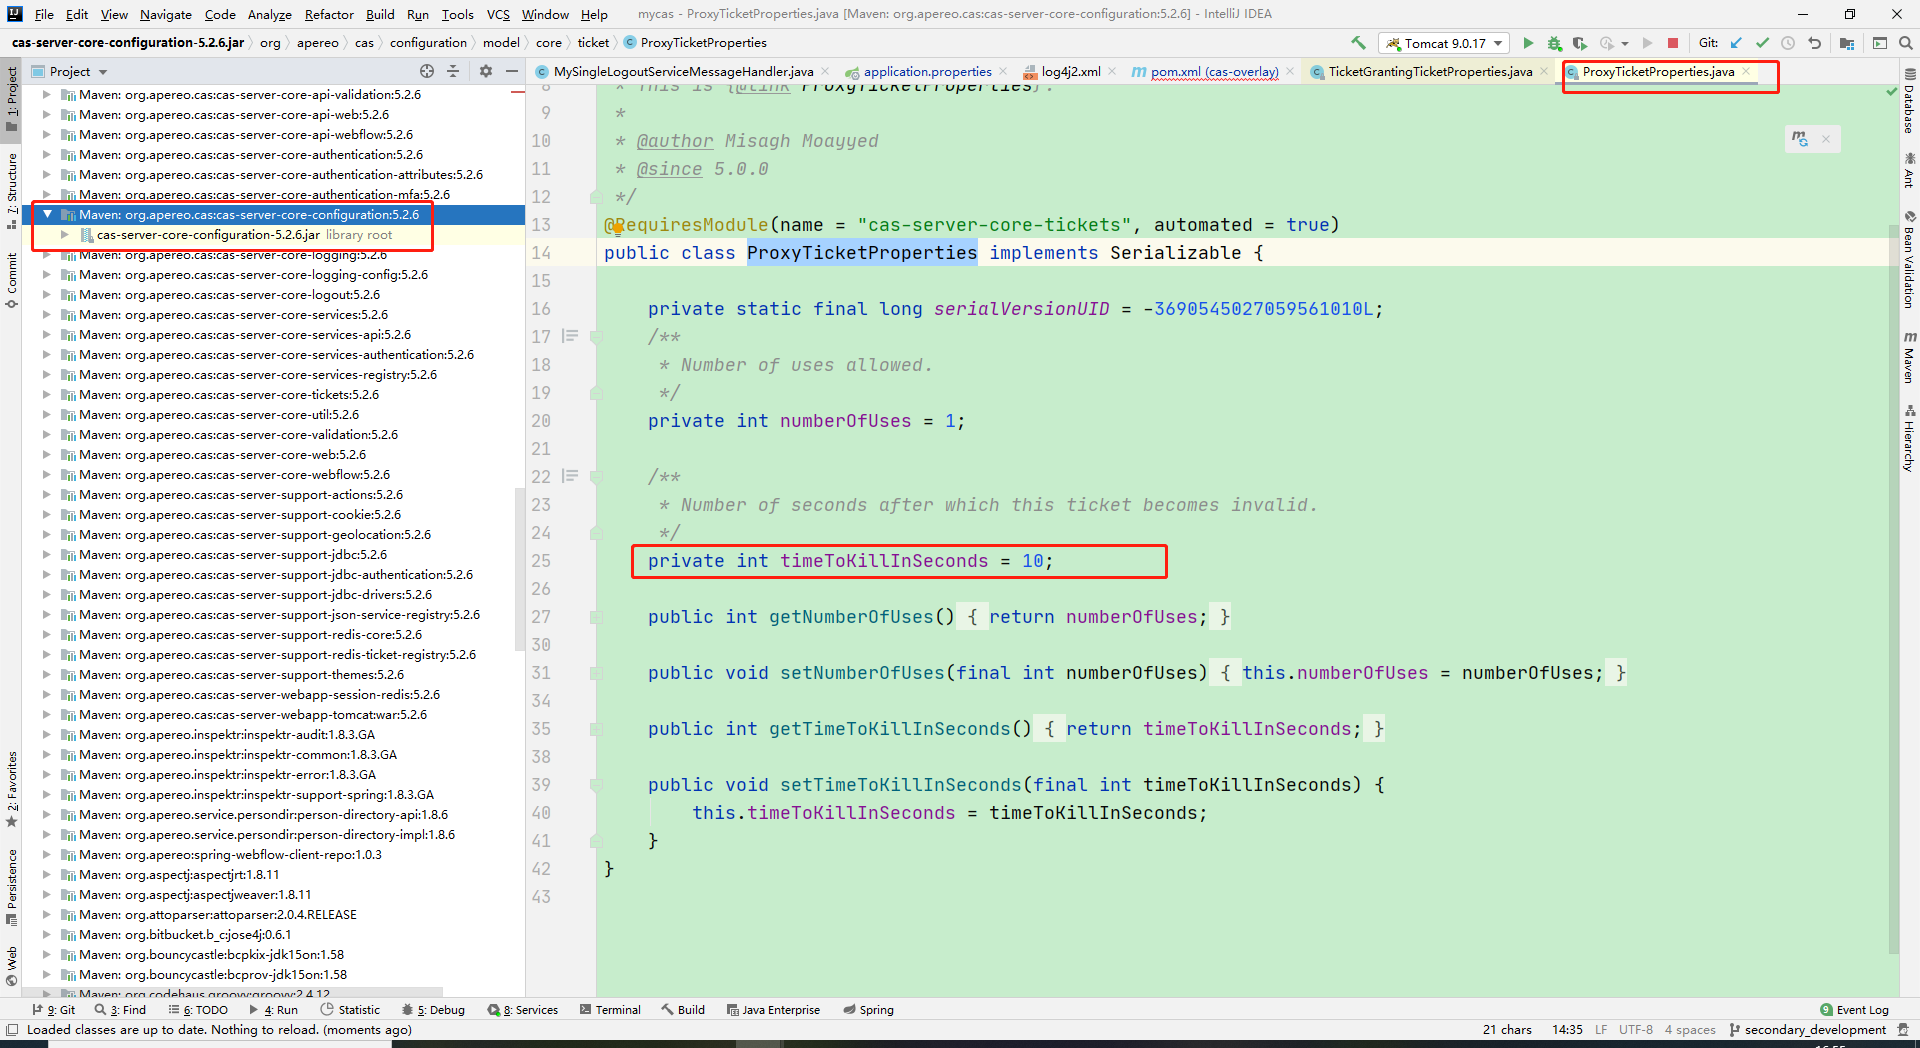Hide the Project tool window

[x=512, y=71]
